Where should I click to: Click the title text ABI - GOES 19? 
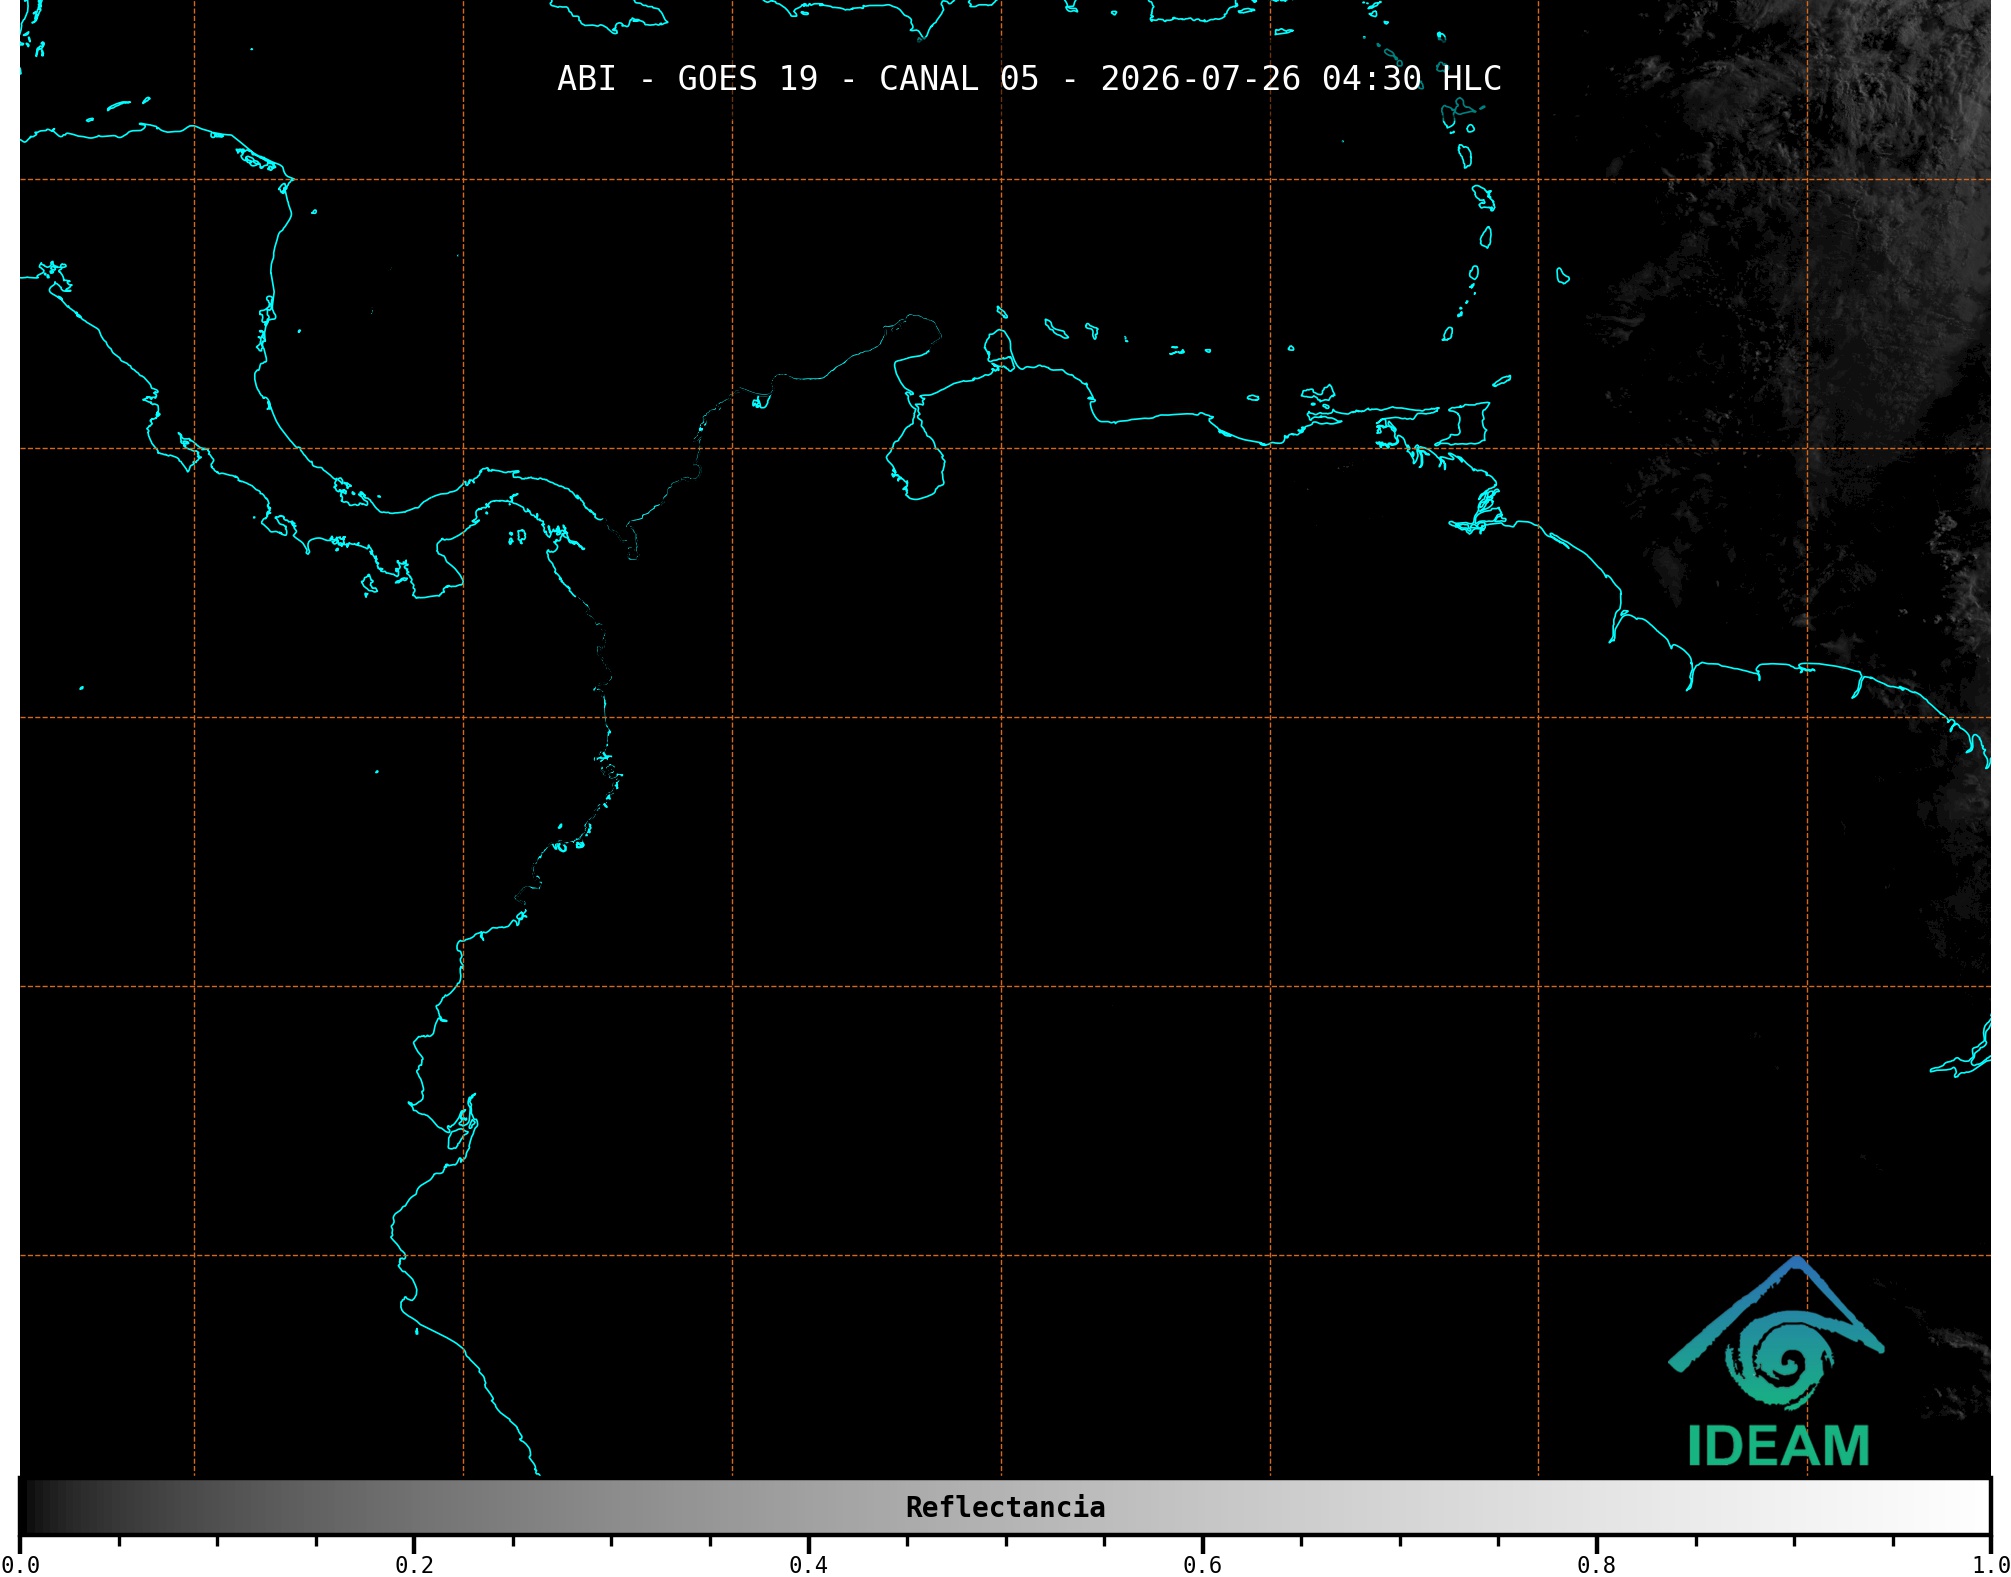pos(687,79)
